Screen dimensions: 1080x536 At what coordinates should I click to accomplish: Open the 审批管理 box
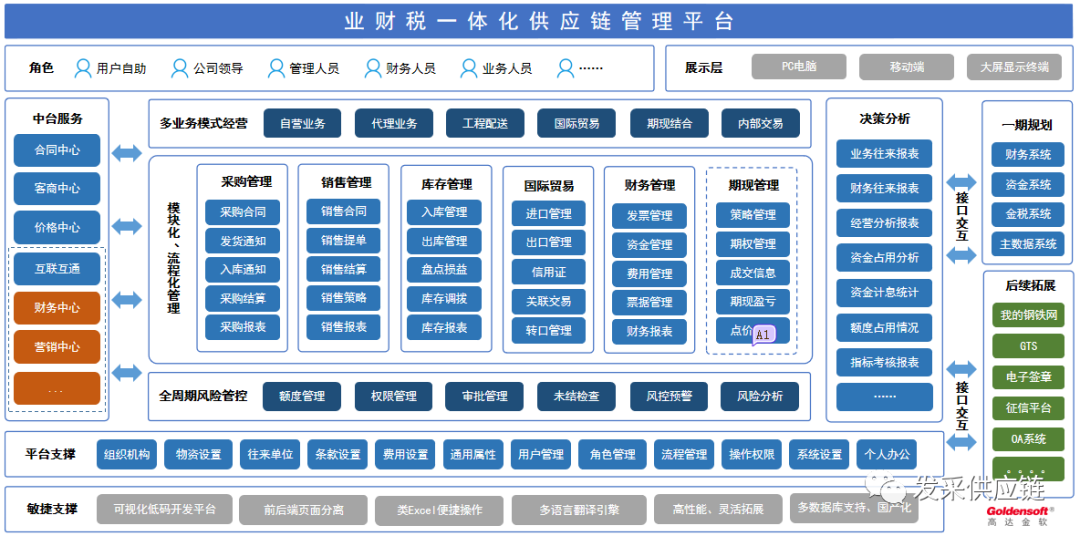[486, 396]
